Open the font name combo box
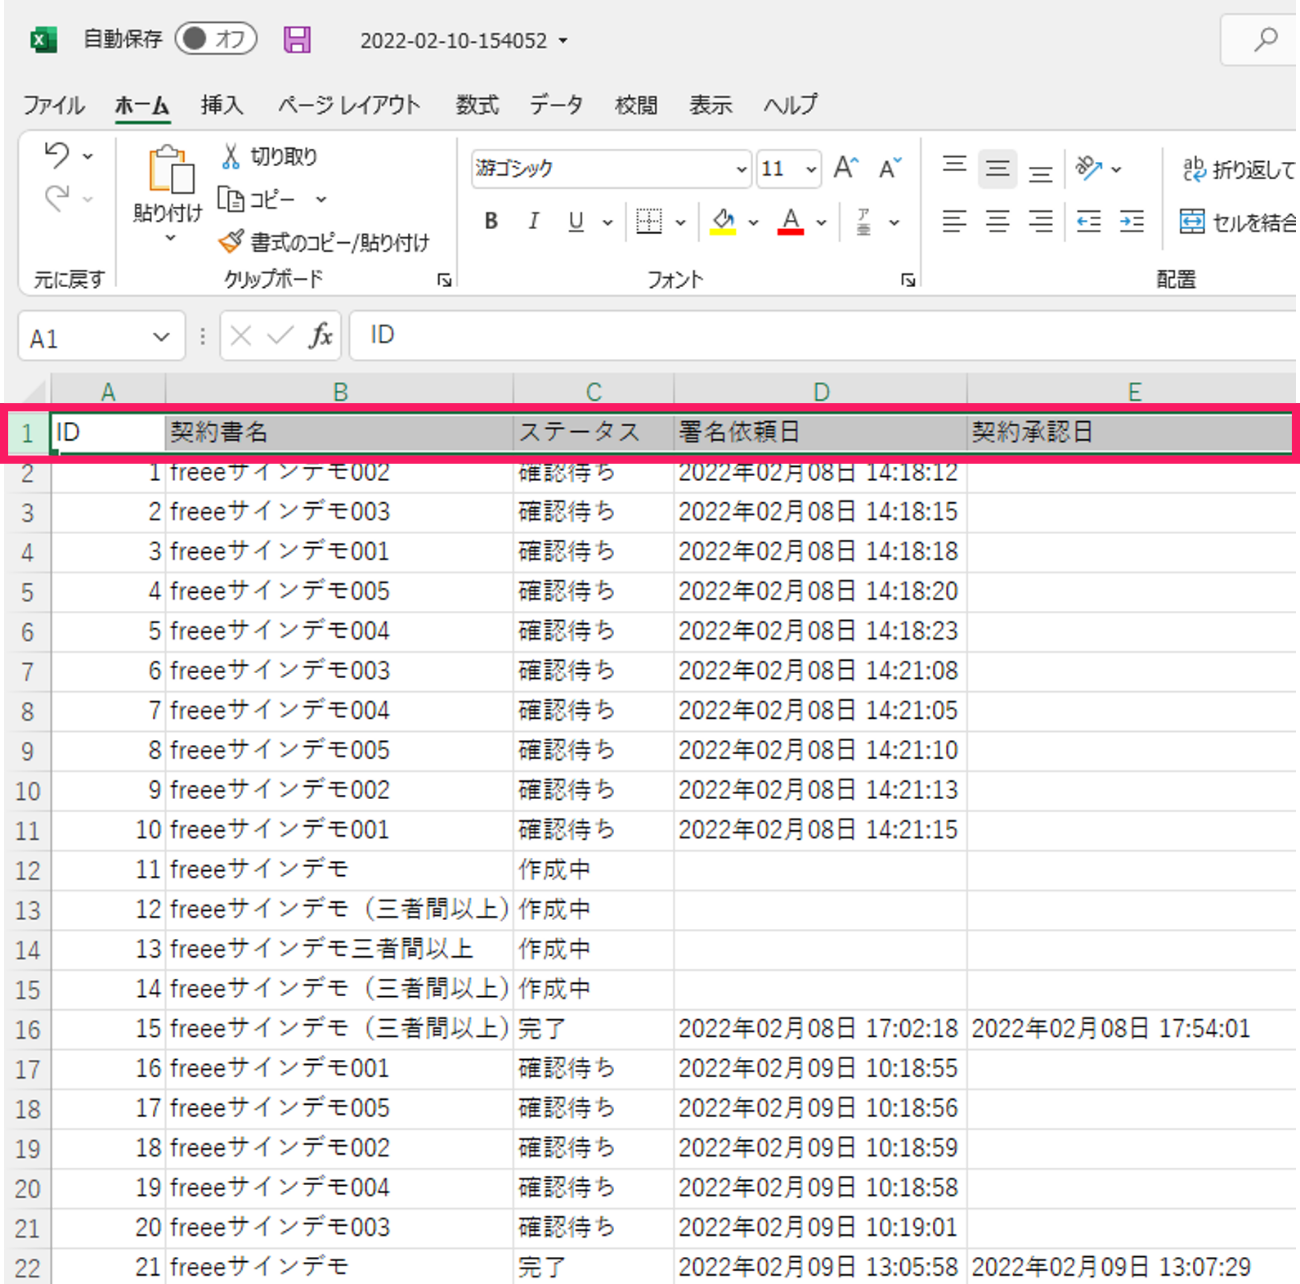Image resolution: width=1300 pixels, height=1284 pixels. coord(610,169)
